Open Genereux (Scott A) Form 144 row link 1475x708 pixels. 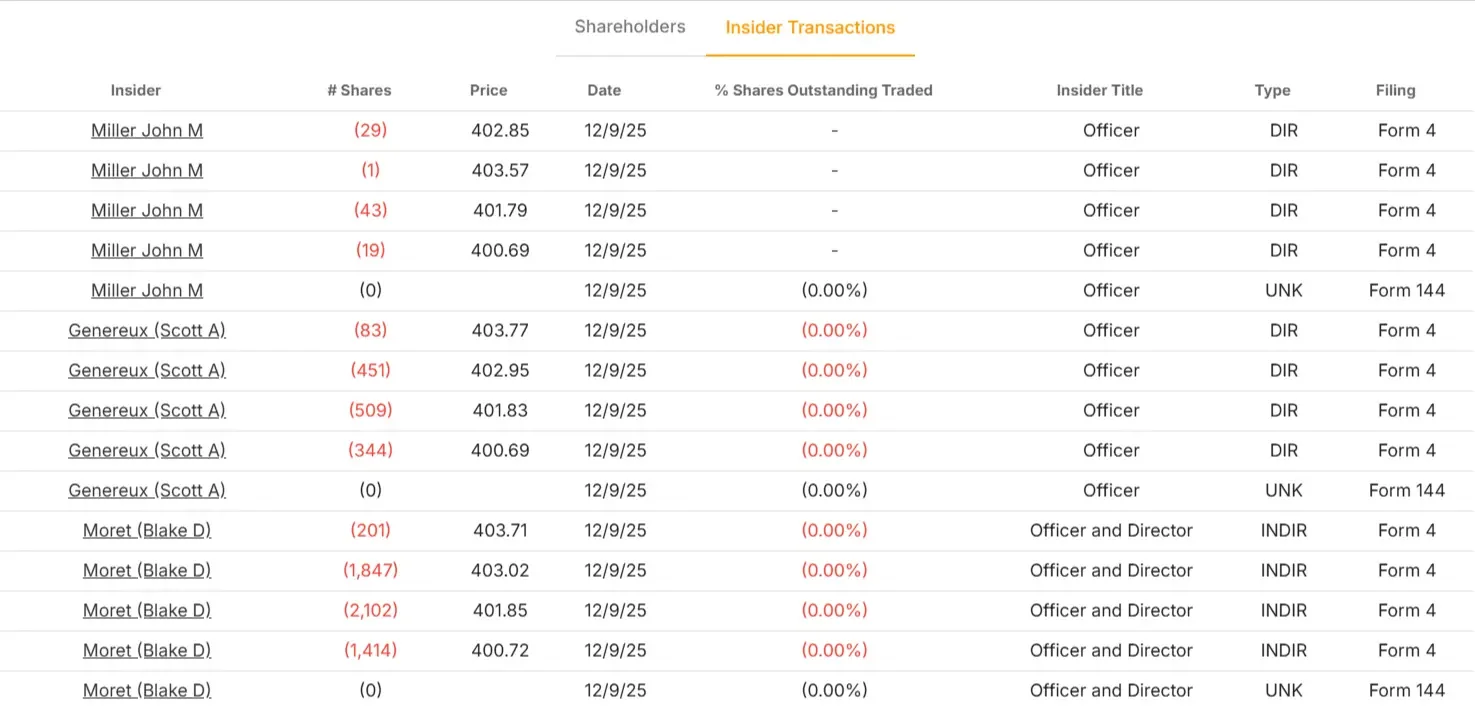147,491
